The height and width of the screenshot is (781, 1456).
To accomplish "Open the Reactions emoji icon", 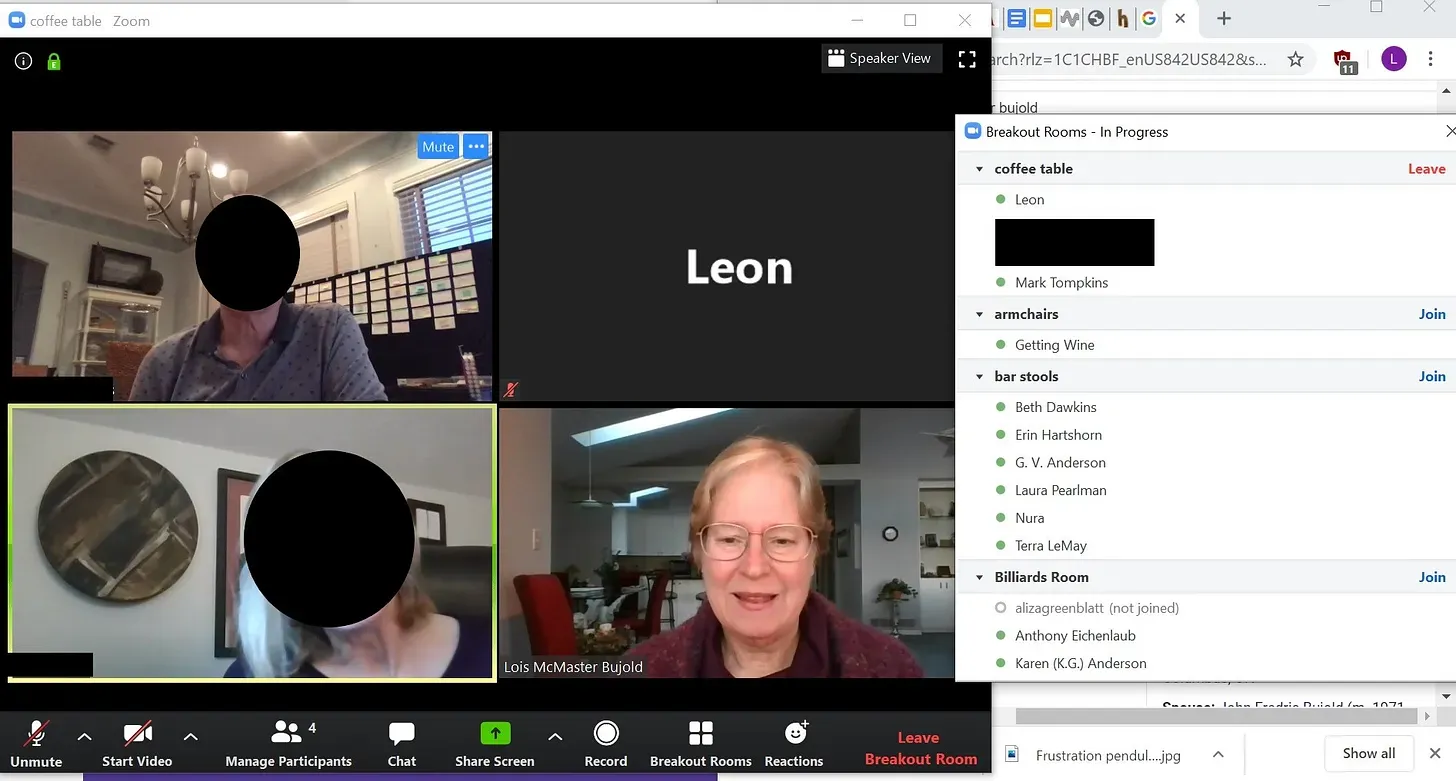I will pyautogui.click(x=795, y=735).
